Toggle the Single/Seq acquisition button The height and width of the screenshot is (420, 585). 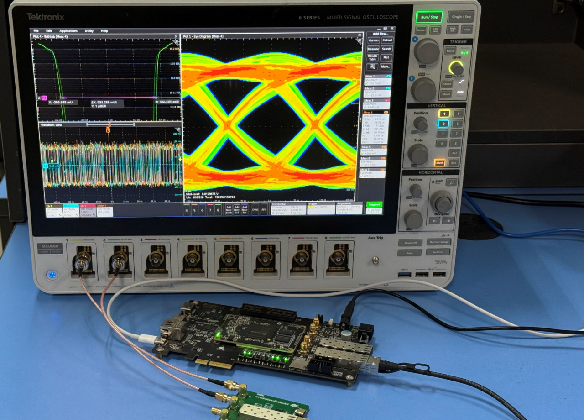click(462, 17)
